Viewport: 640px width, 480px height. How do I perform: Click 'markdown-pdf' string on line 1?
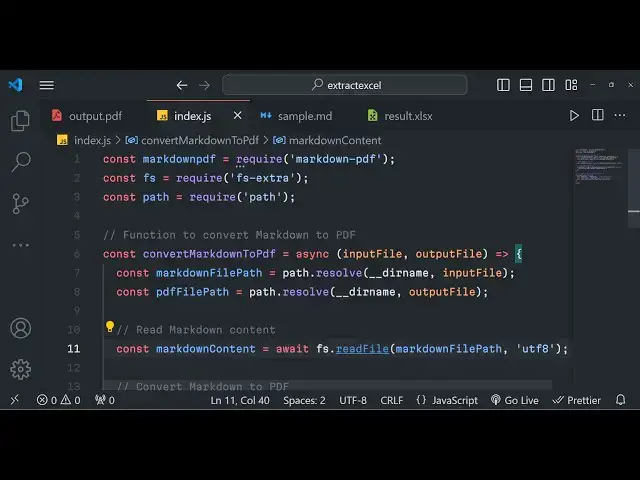[x=336, y=159]
